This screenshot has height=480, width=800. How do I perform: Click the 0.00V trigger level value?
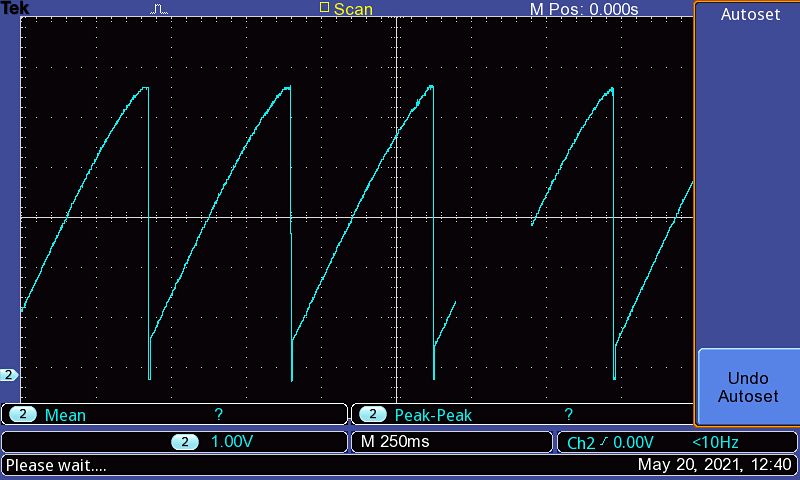[x=632, y=442]
